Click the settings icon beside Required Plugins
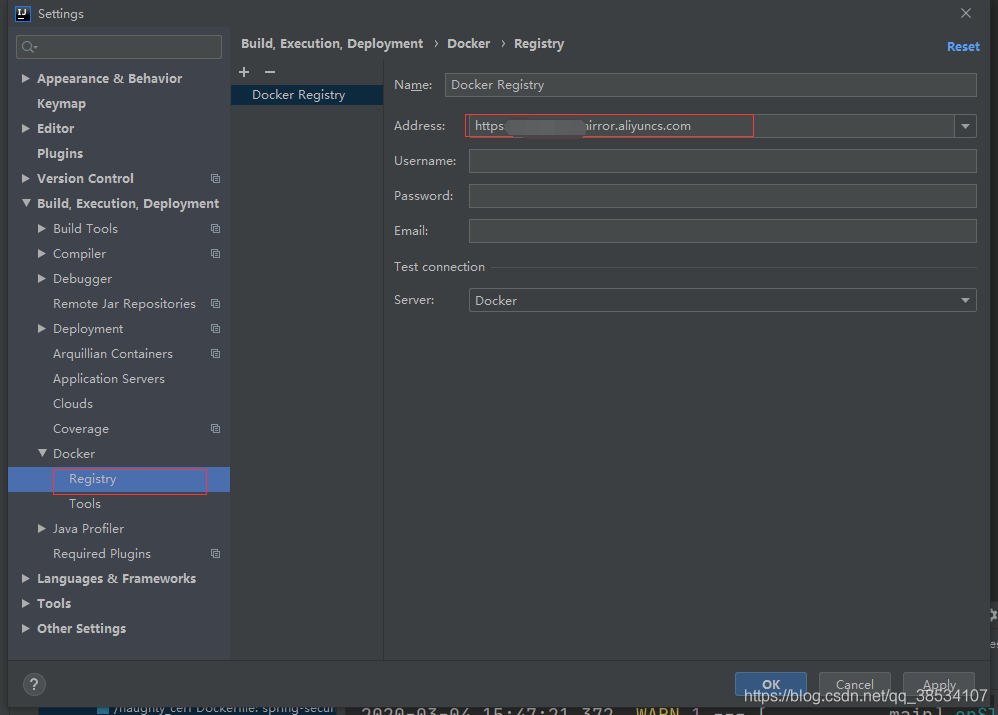The width and height of the screenshot is (998, 715). click(214, 553)
